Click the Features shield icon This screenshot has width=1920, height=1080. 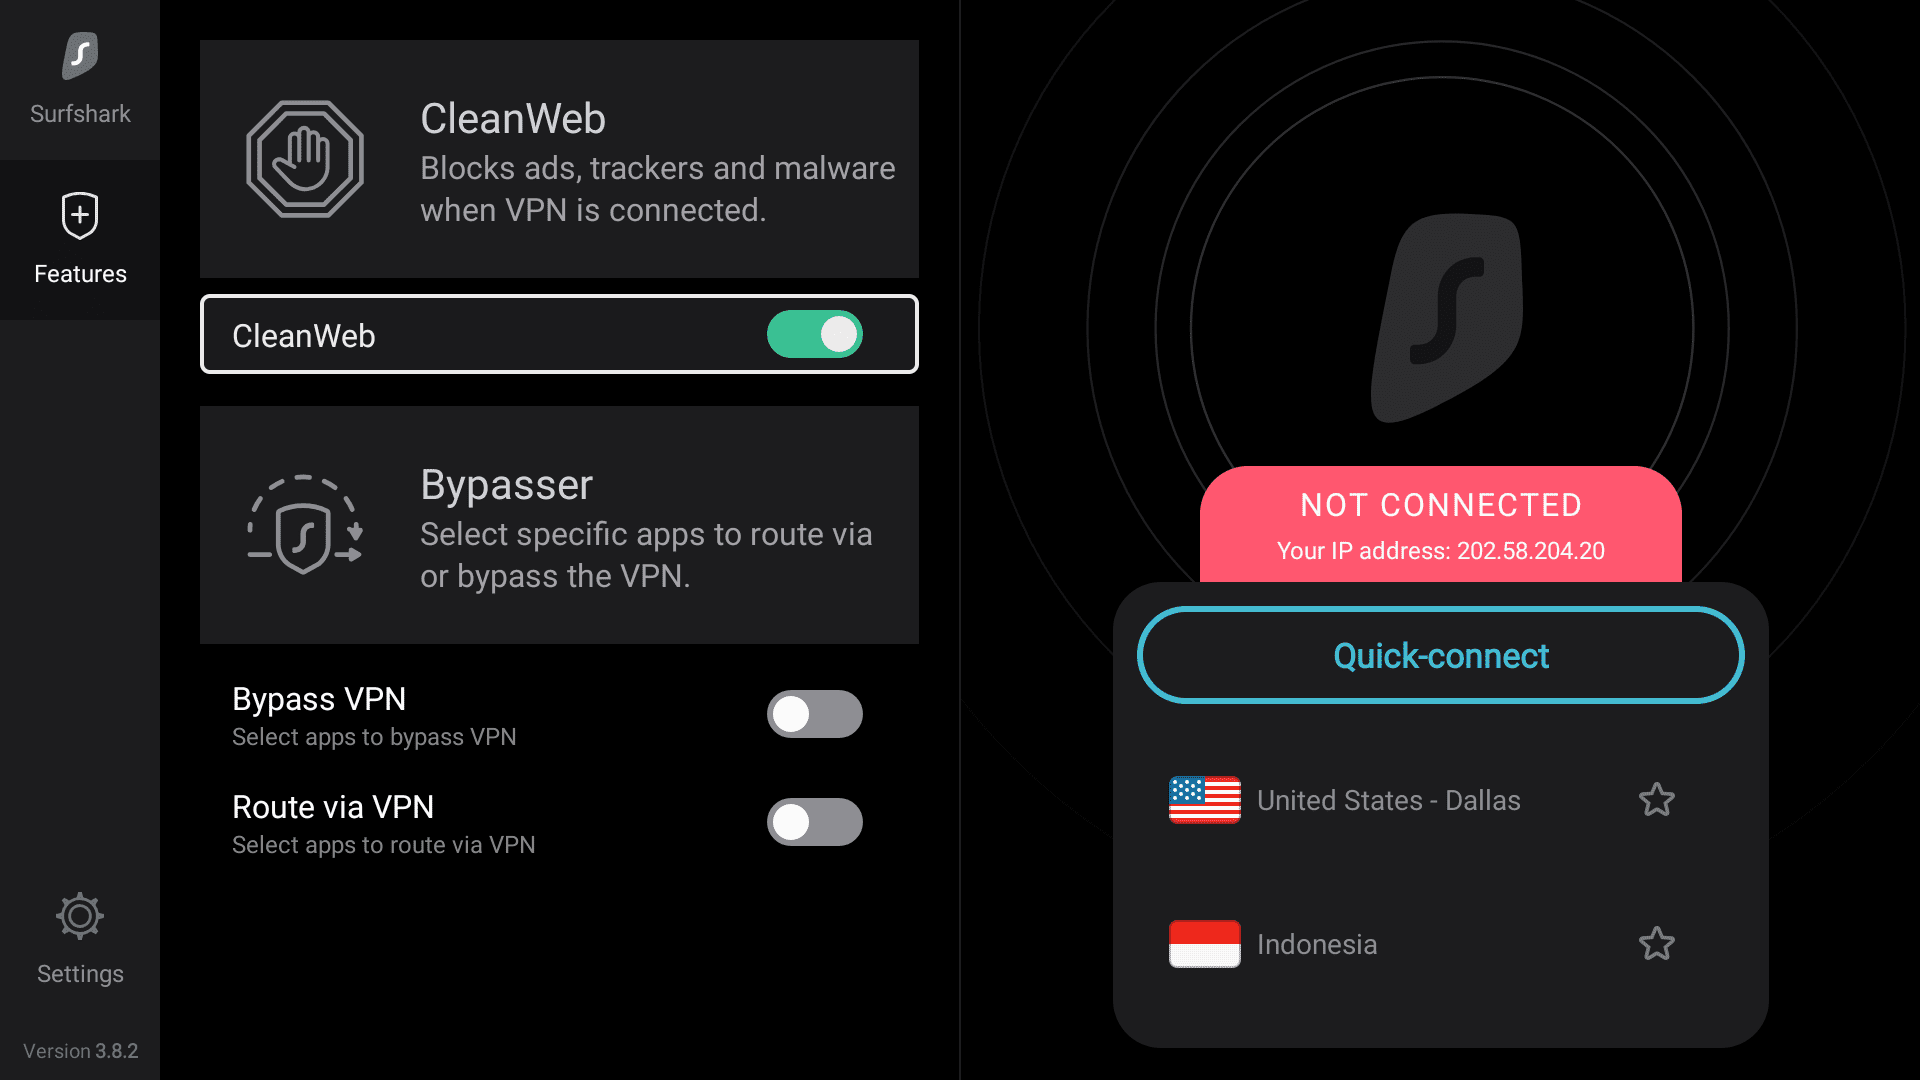80,215
